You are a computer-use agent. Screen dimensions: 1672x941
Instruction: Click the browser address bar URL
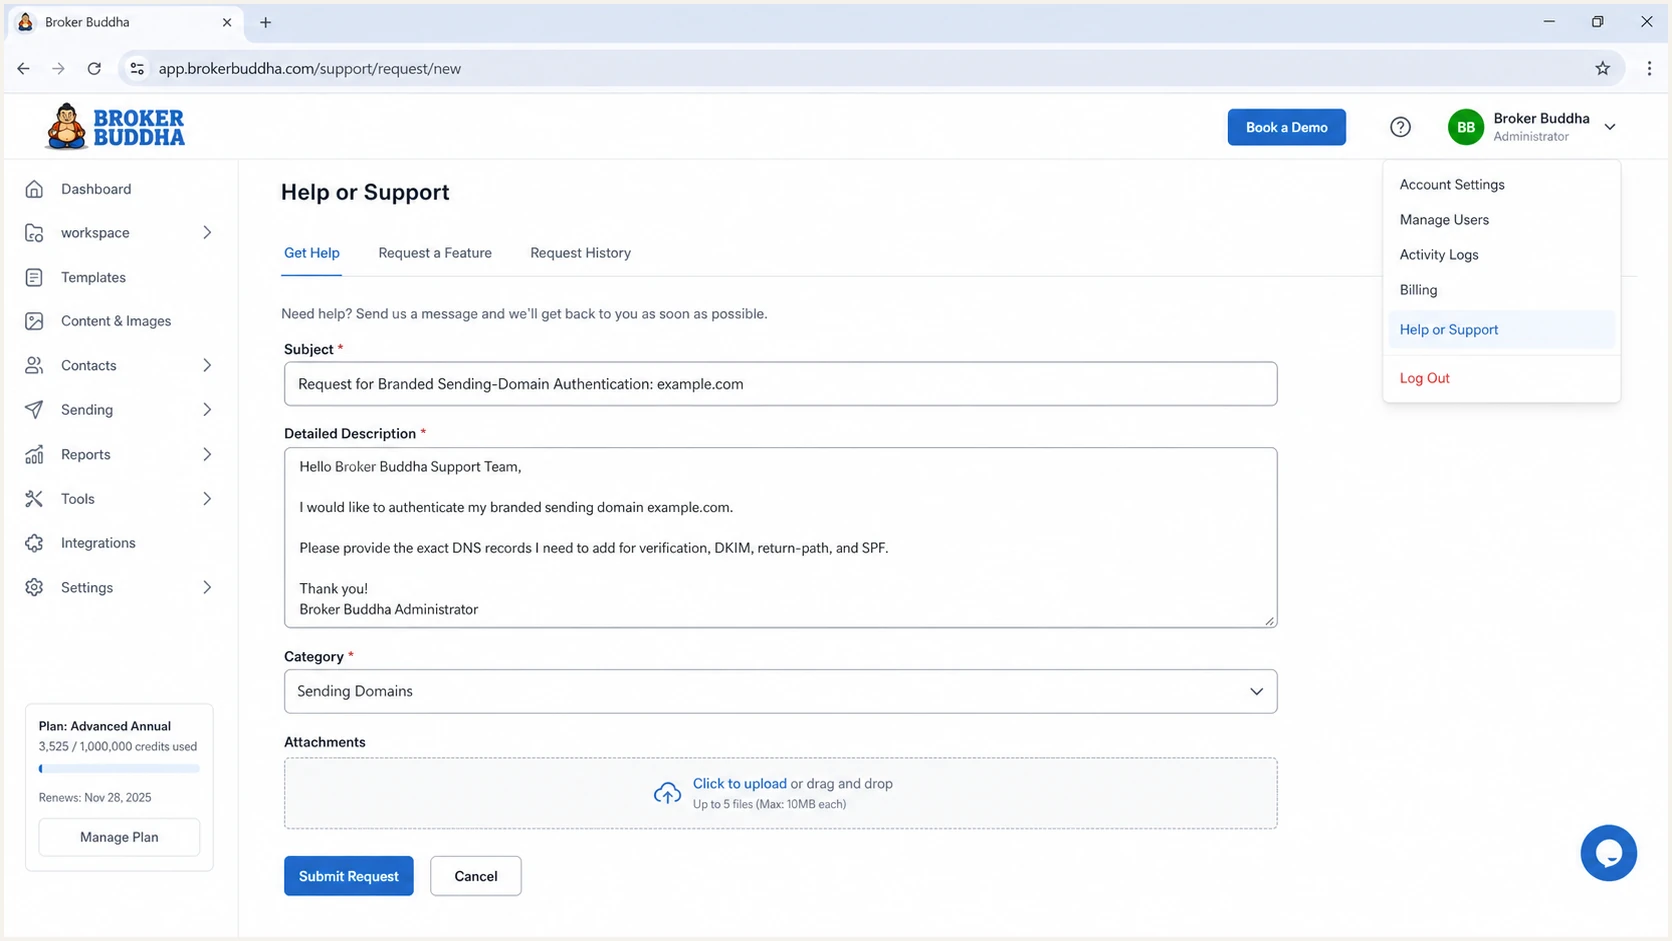pos(310,69)
